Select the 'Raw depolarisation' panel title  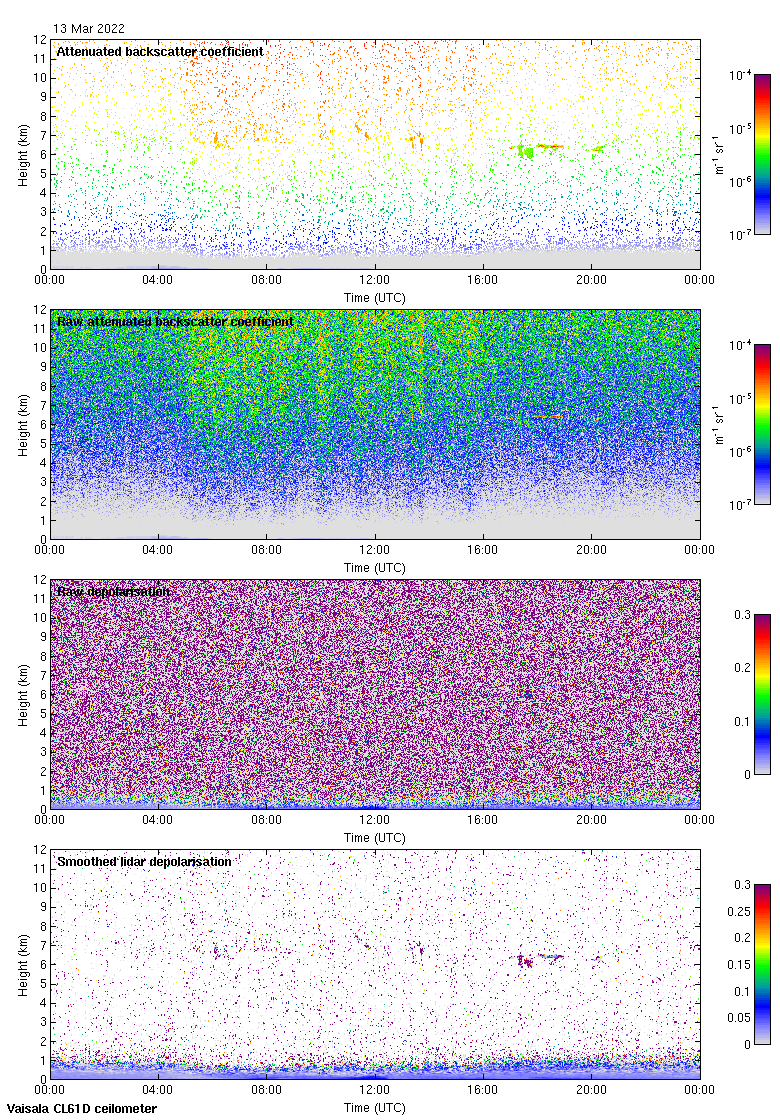pyautogui.click(x=113, y=591)
